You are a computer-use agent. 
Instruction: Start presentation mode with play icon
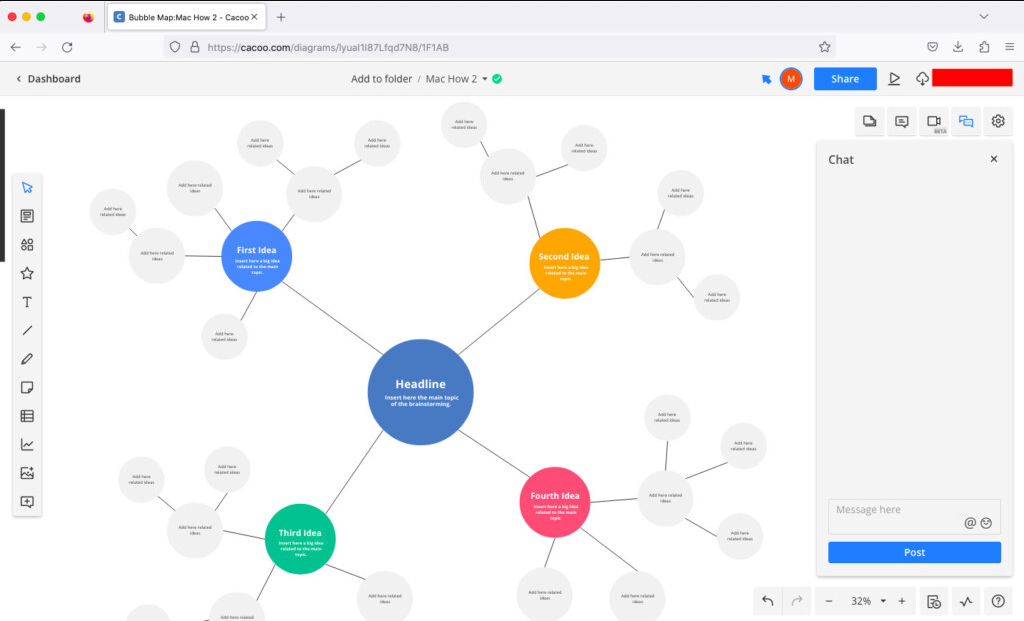[x=894, y=79]
